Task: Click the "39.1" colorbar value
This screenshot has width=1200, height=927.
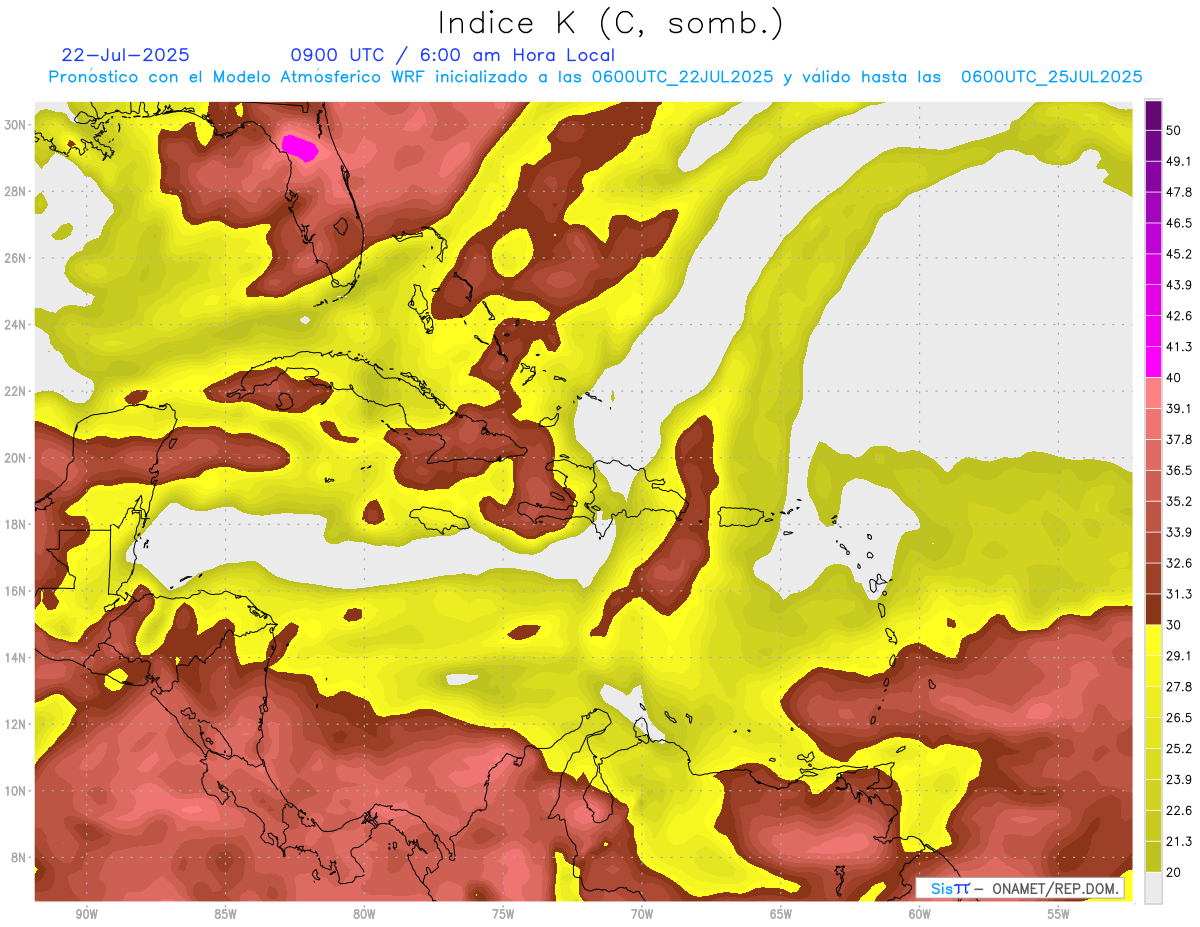Action: pyautogui.click(x=1180, y=408)
